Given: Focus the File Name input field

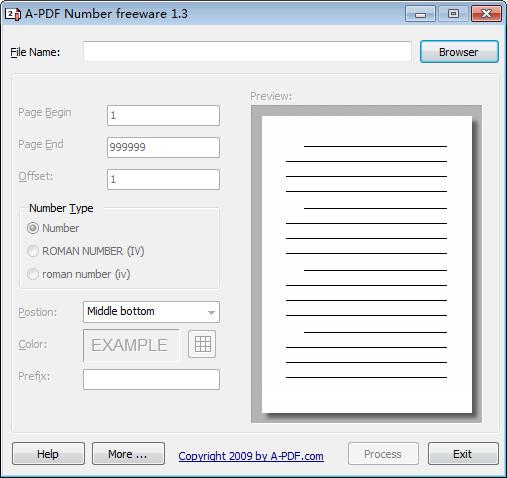Looking at the screenshot, I should pyautogui.click(x=247, y=51).
